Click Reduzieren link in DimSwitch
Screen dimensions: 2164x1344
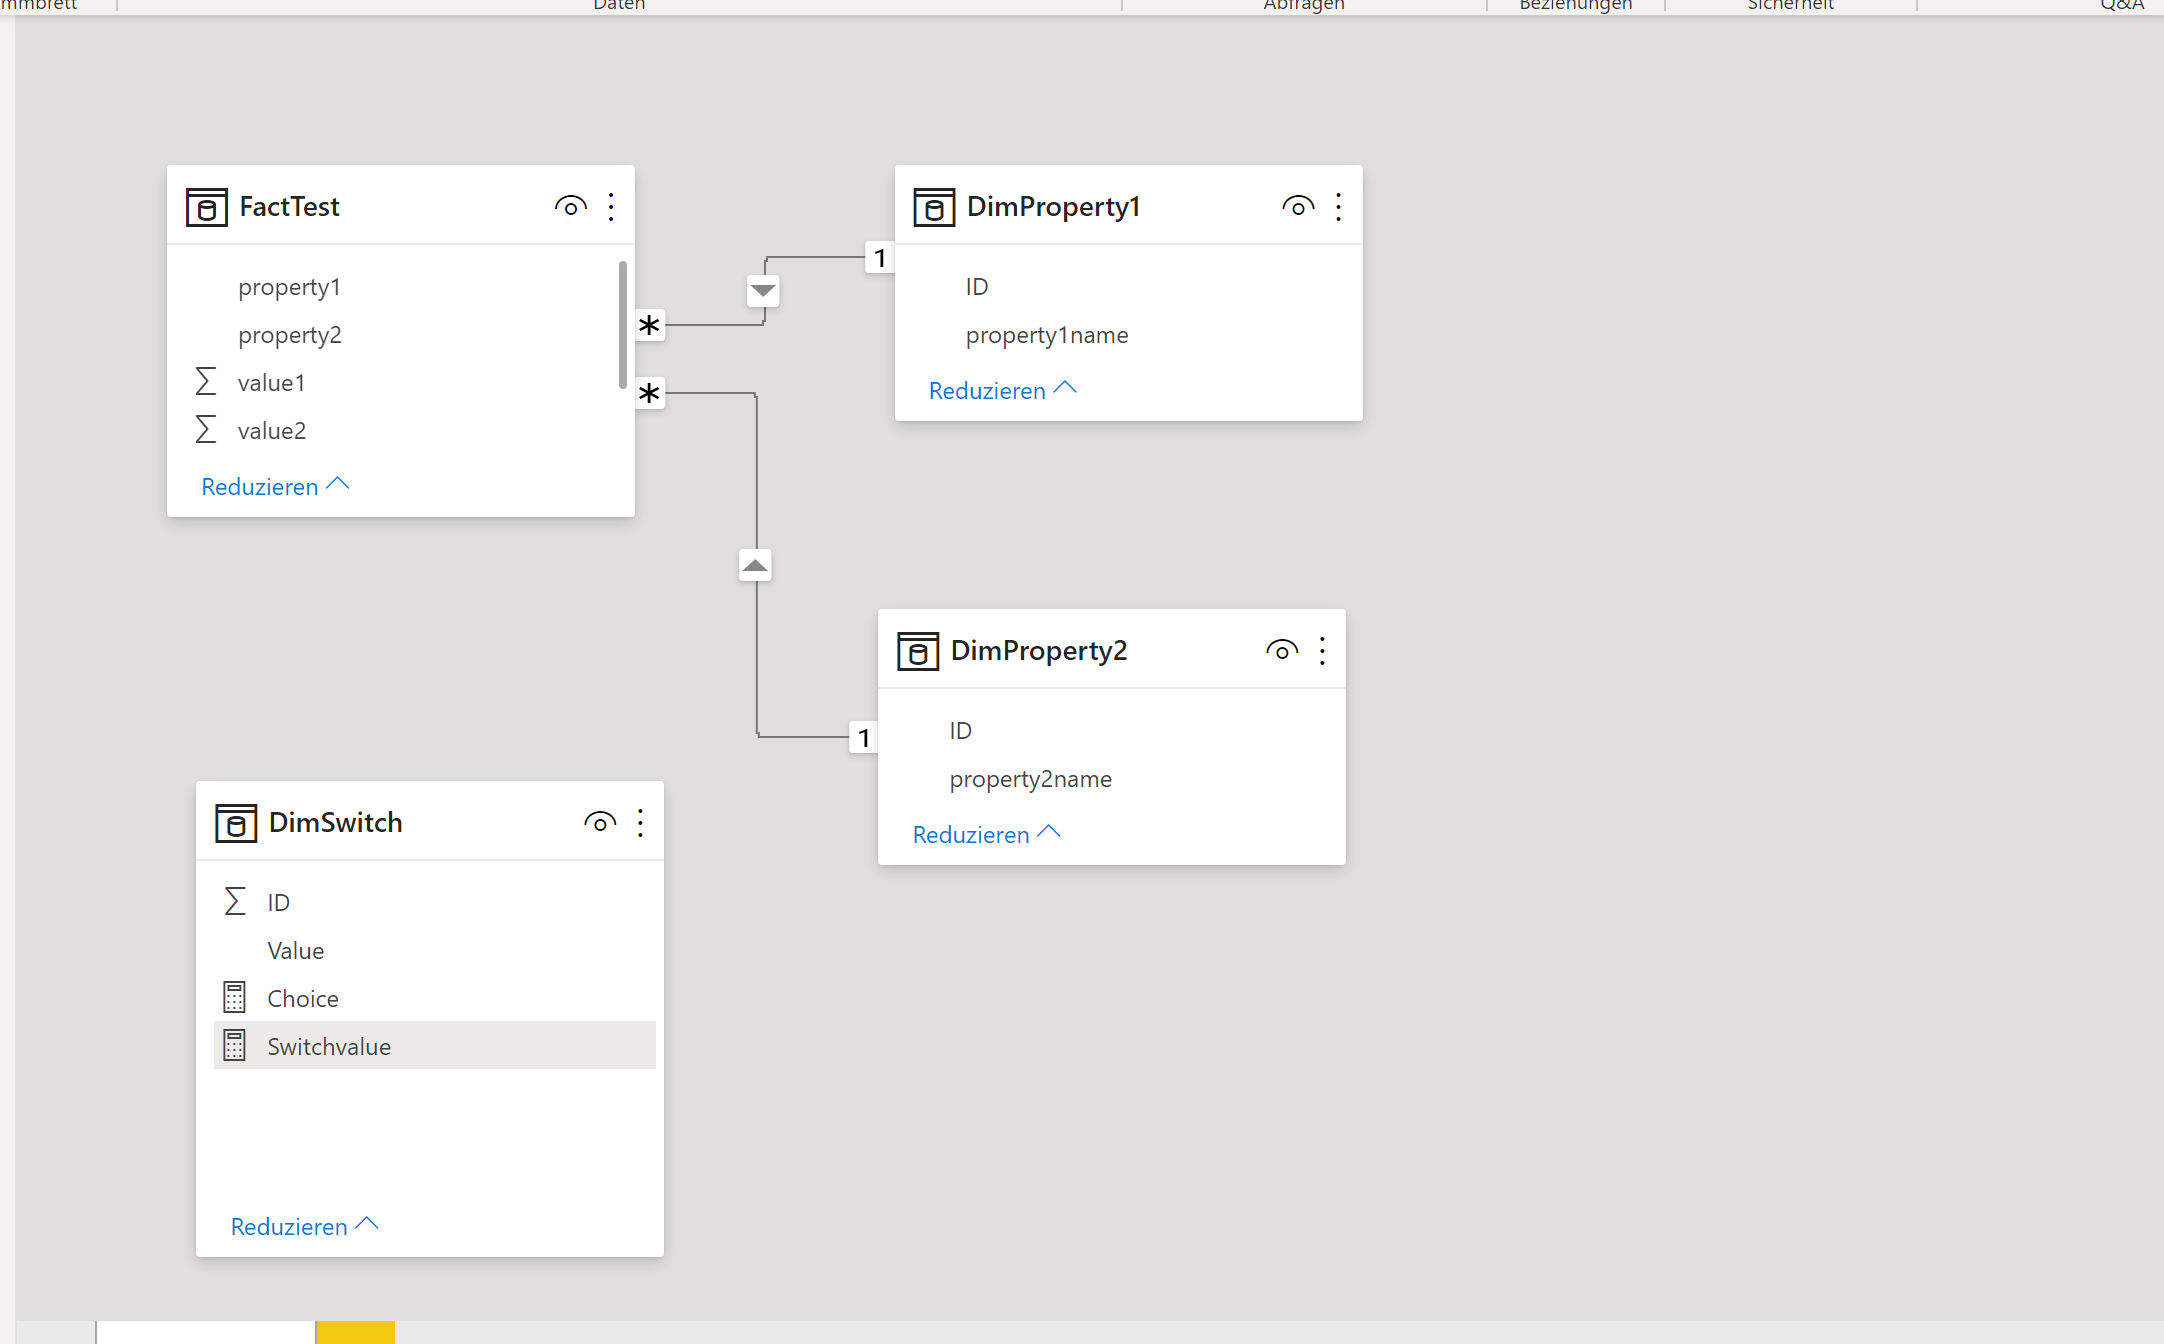[289, 1227]
